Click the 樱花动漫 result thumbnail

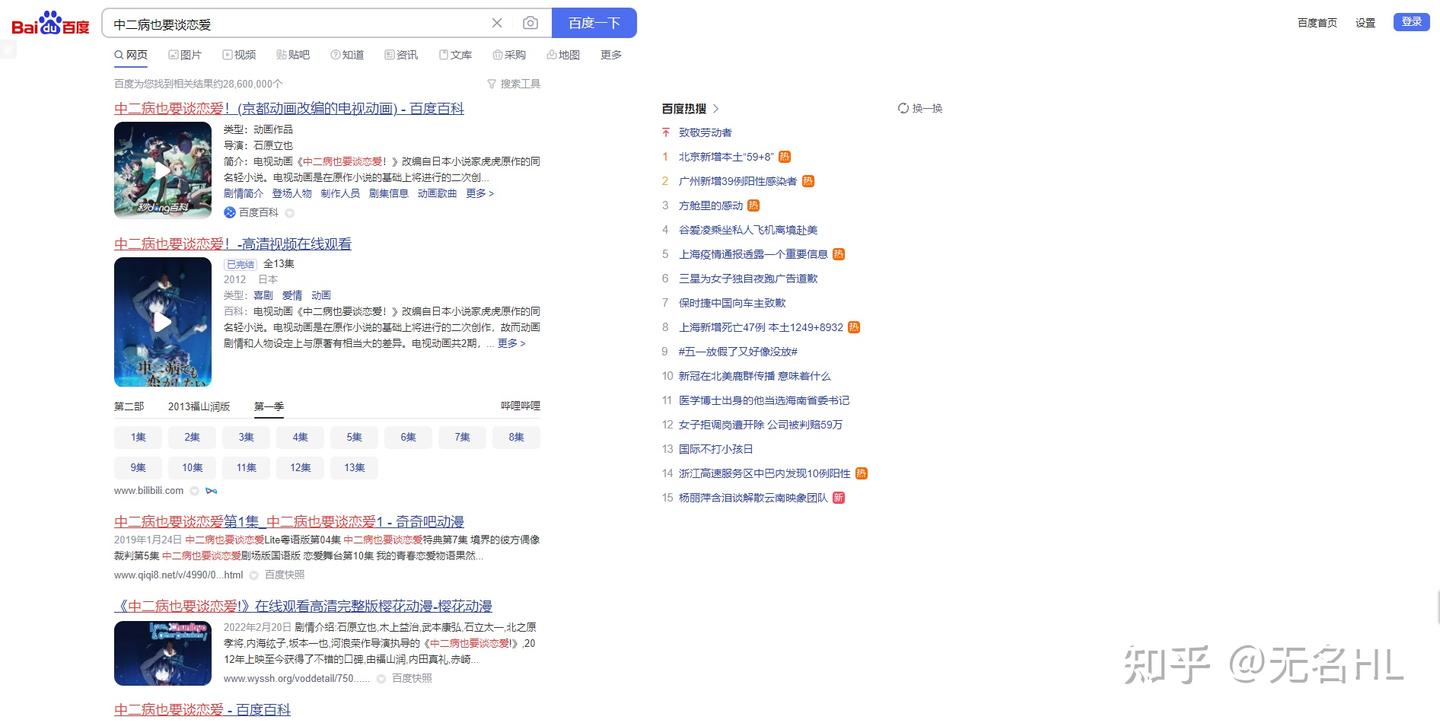pos(163,653)
